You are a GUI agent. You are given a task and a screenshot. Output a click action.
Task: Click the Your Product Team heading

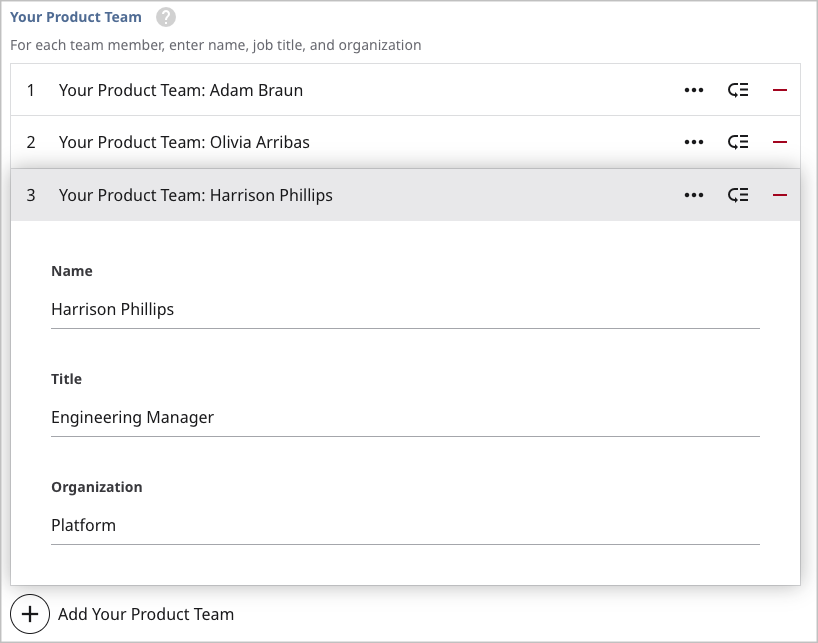[x=76, y=17]
